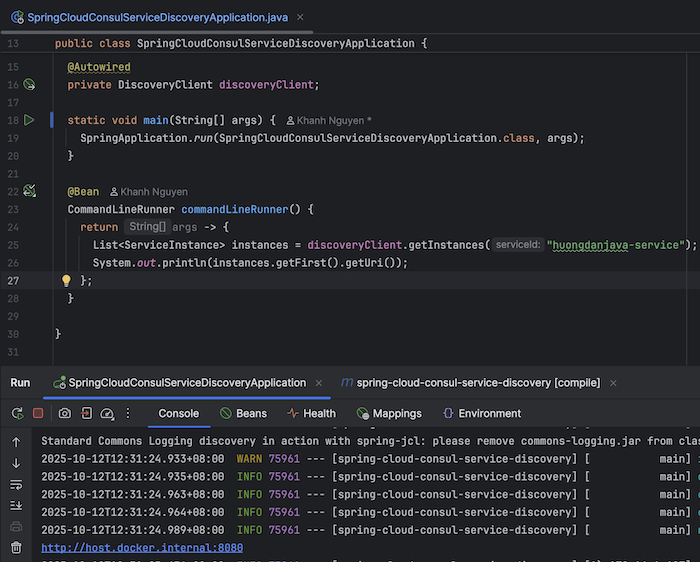Rerun the SpringCloudConsulServiceDiscoveryApplication
Viewport: 700px width, 562px height.
(x=17, y=413)
